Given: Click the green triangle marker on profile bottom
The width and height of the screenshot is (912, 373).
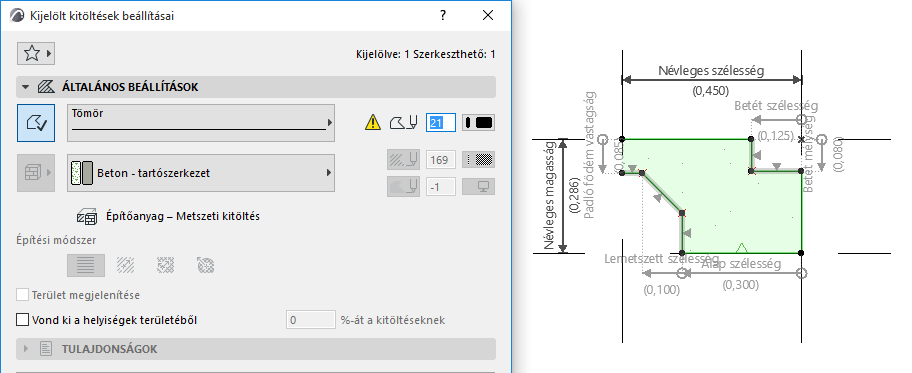Looking at the screenshot, I should pyautogui.click(x=741, y=248).
